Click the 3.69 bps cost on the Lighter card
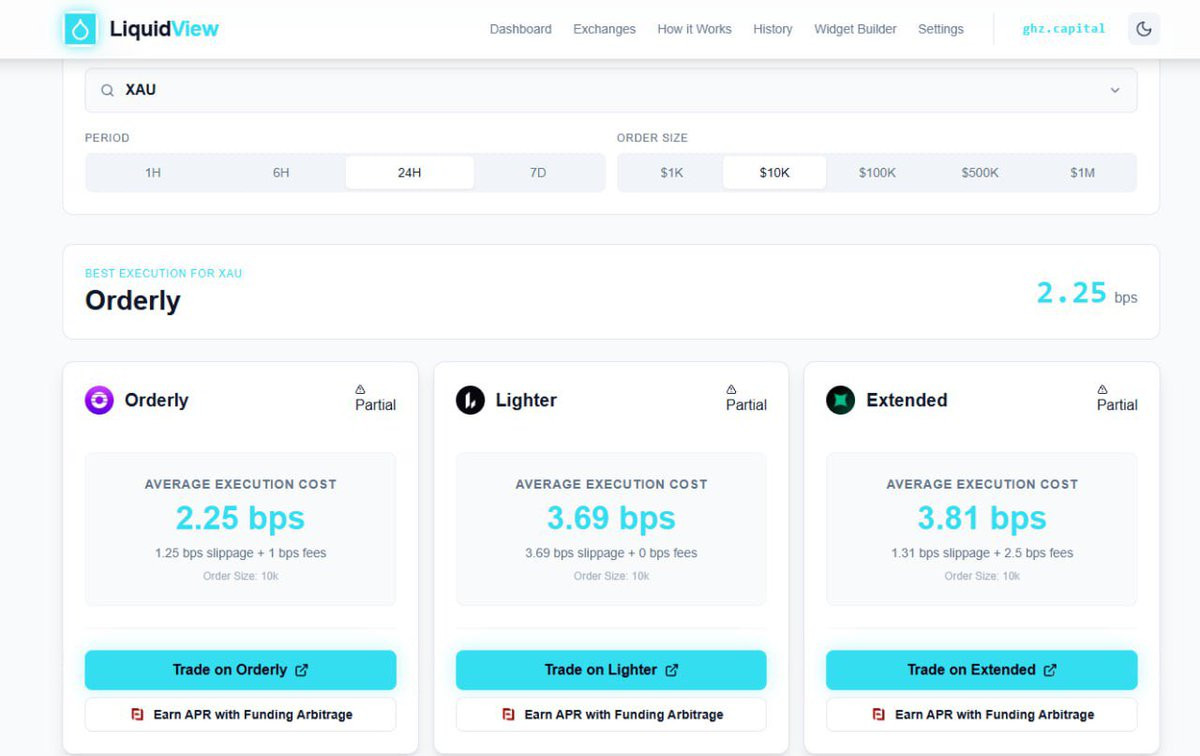Viewport: 1200px width, 756px height. coord(611,518)
